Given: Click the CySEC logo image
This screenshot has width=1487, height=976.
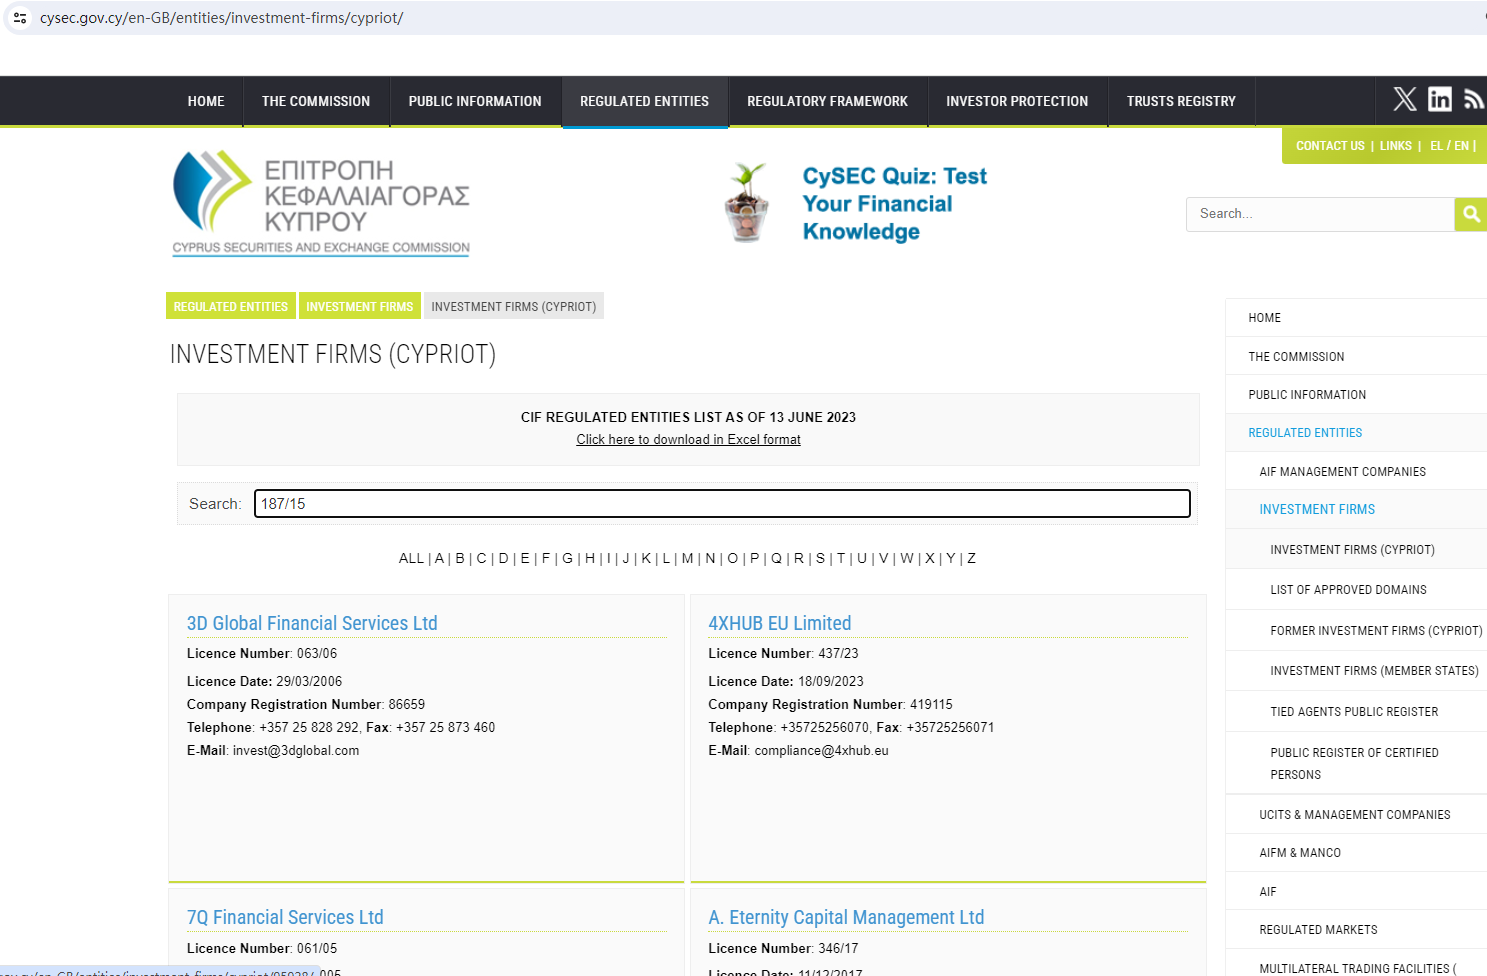Looking at the screenshot, I should click(321, 204).
